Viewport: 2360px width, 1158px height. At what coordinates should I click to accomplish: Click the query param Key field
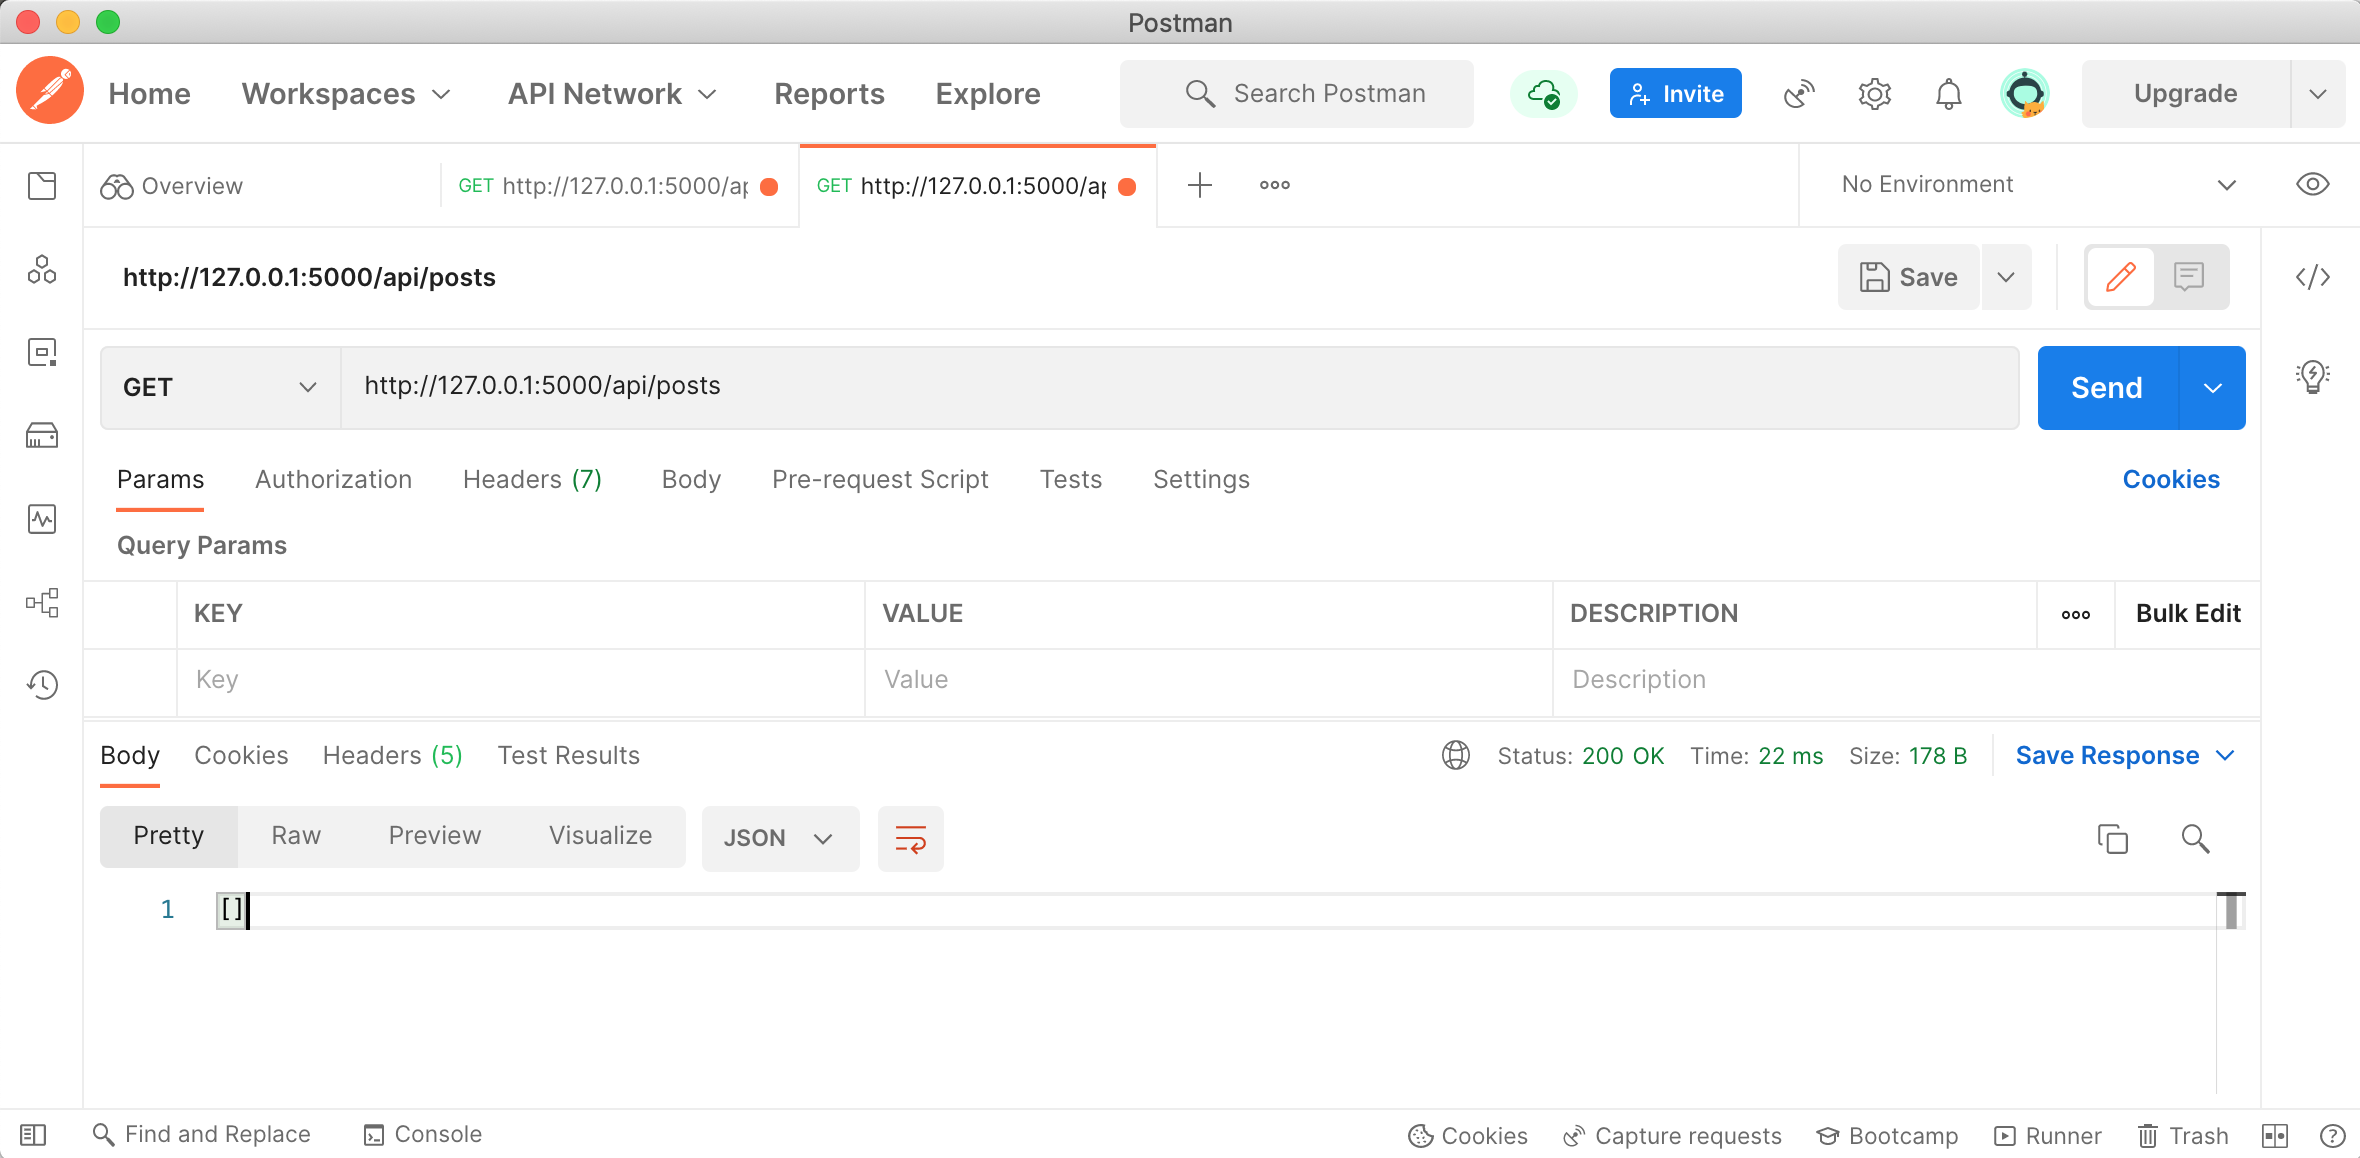pyautogui.click(x=521, y=681)
